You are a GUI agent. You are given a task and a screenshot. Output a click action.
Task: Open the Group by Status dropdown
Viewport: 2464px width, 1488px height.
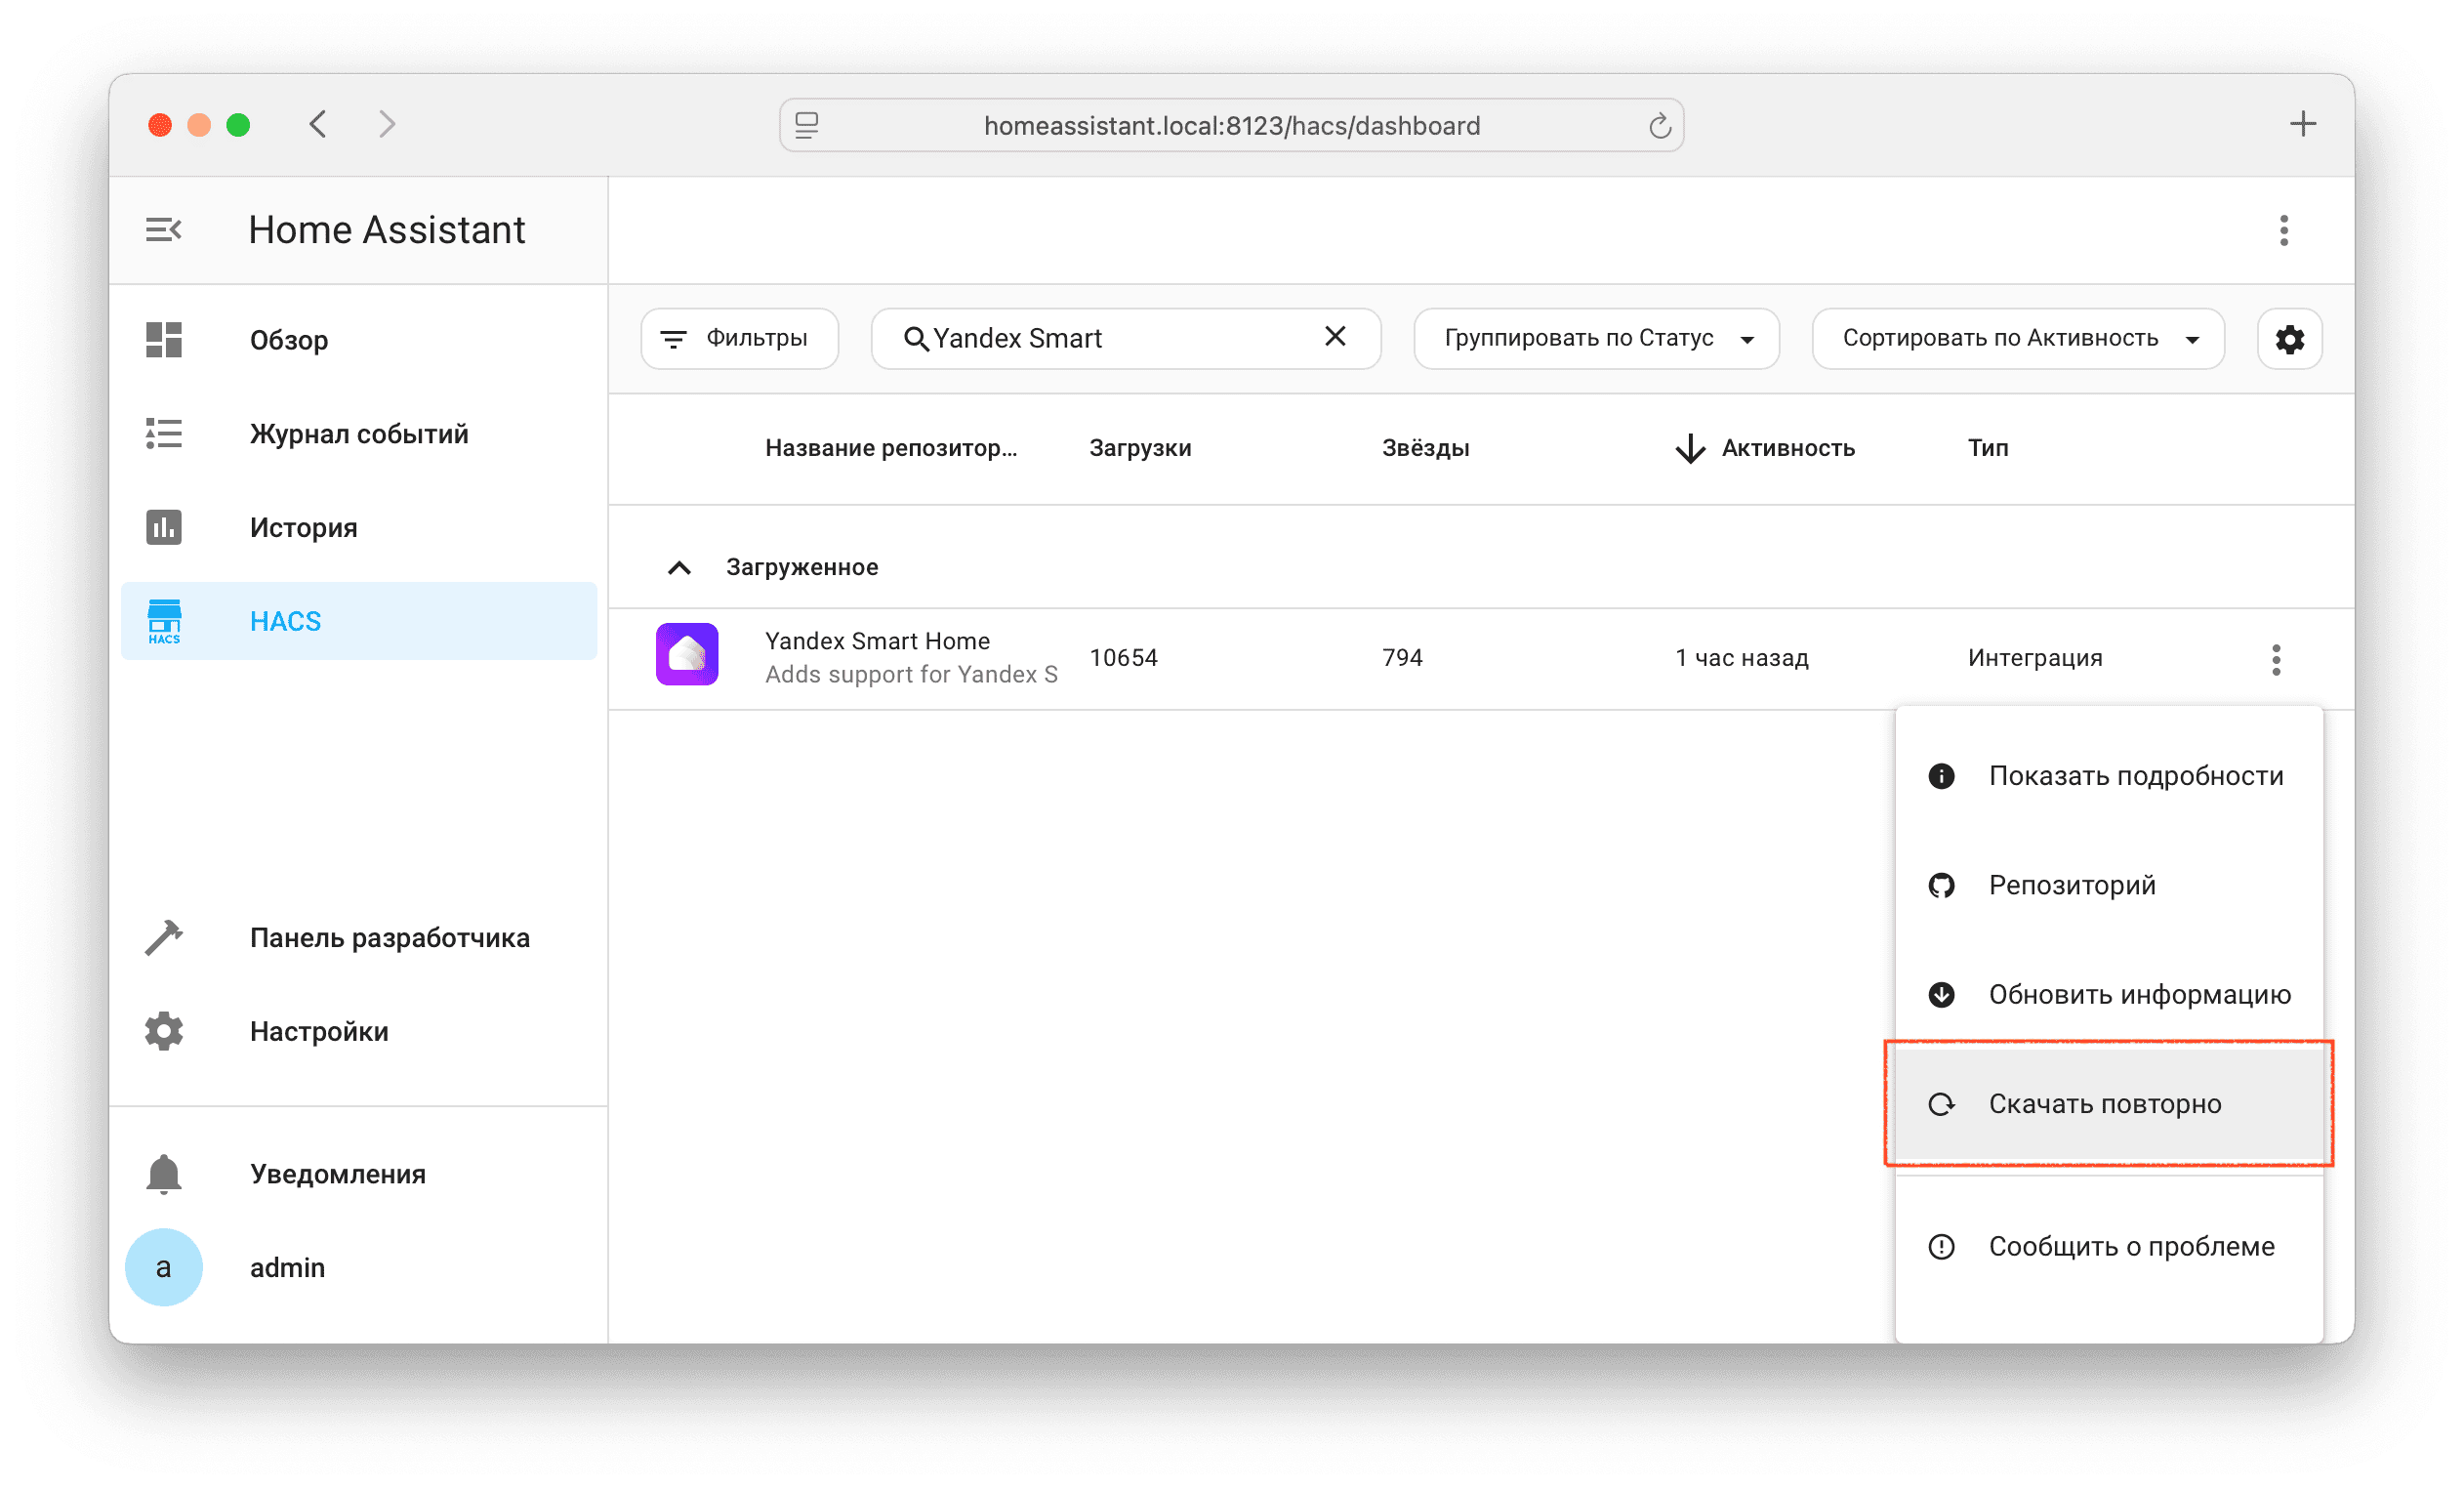tap(1596, 339)
